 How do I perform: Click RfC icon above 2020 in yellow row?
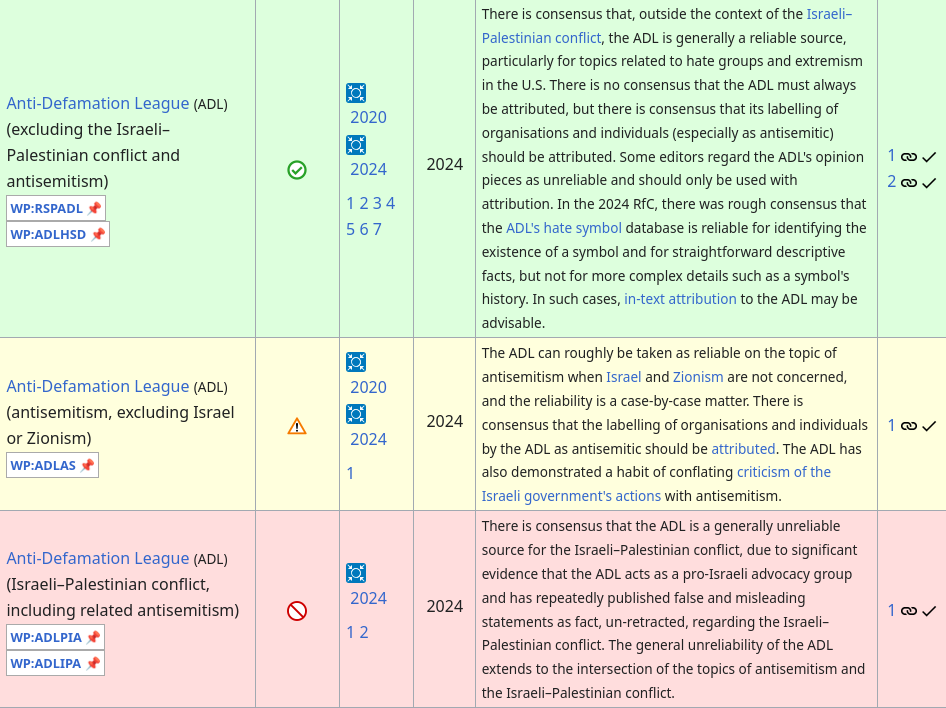356,362
